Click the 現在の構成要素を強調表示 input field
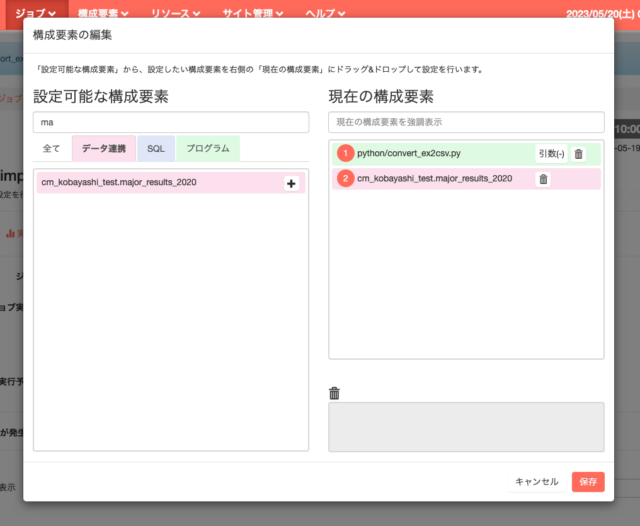This screenshot has width=640, height=526. click(x=466, y=122)
